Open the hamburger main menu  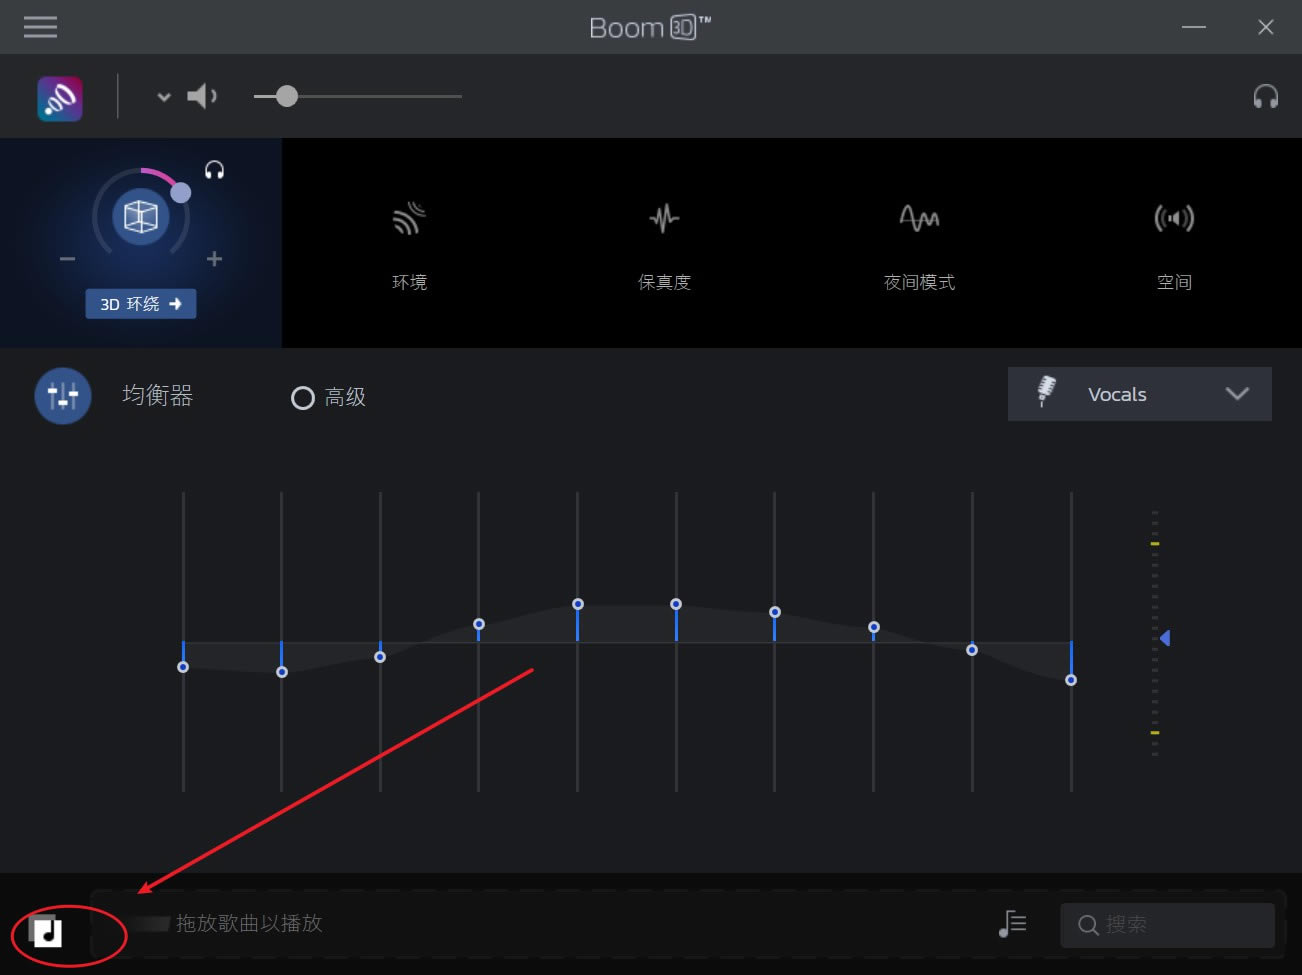40,27
